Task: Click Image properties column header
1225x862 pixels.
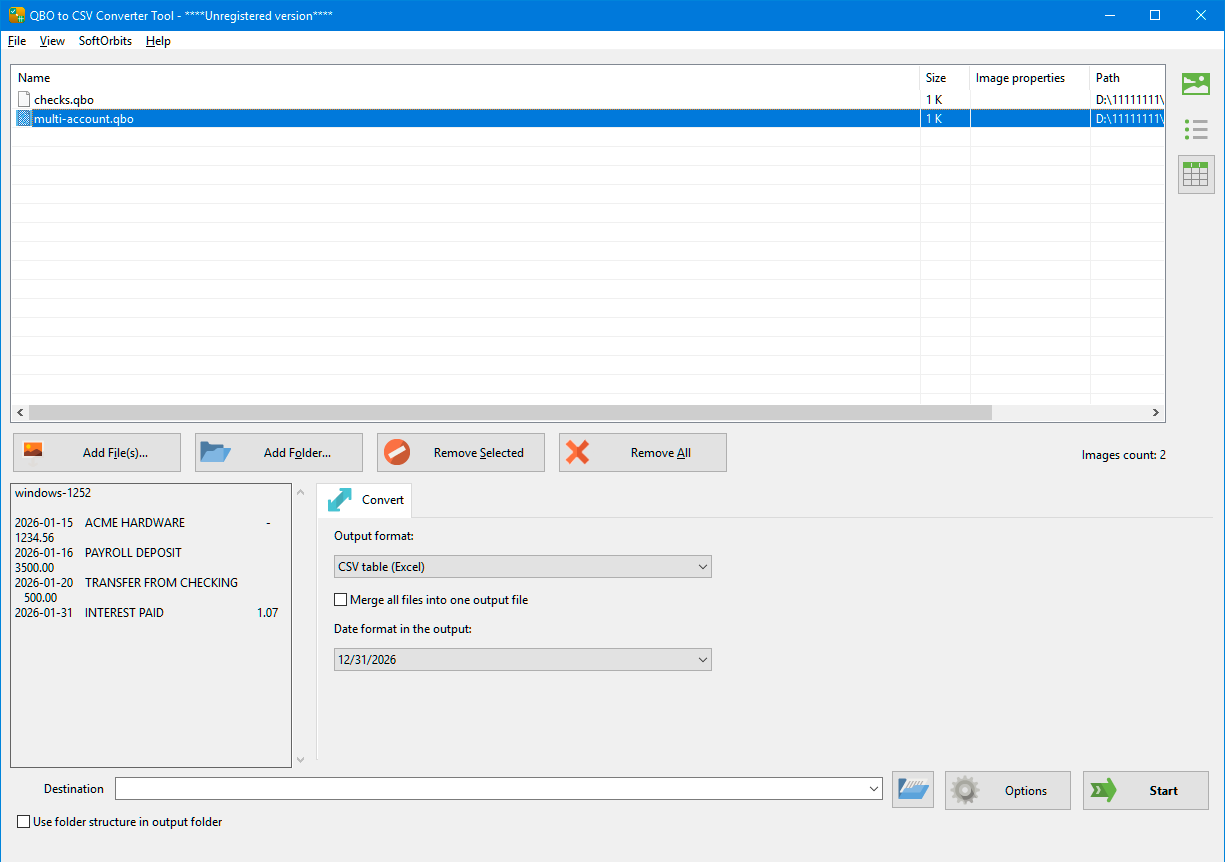Action: pos(1030,78)
